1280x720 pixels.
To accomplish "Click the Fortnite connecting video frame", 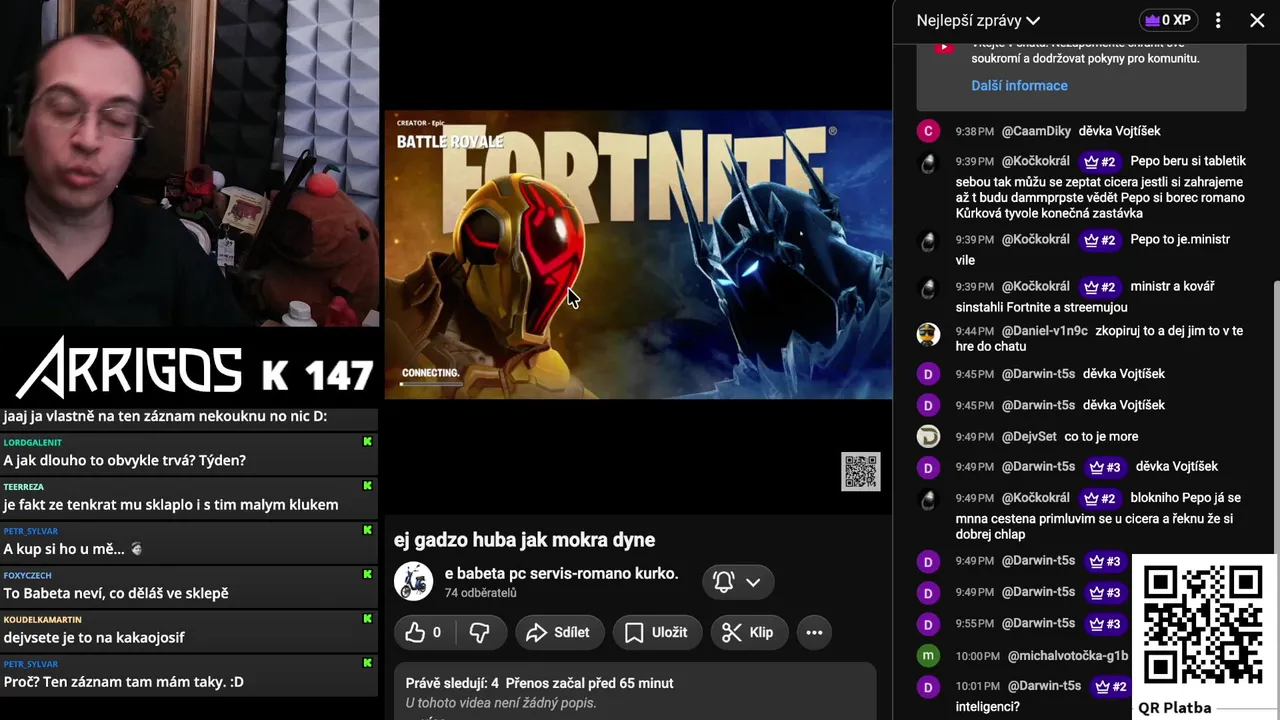I will [638, 255].
